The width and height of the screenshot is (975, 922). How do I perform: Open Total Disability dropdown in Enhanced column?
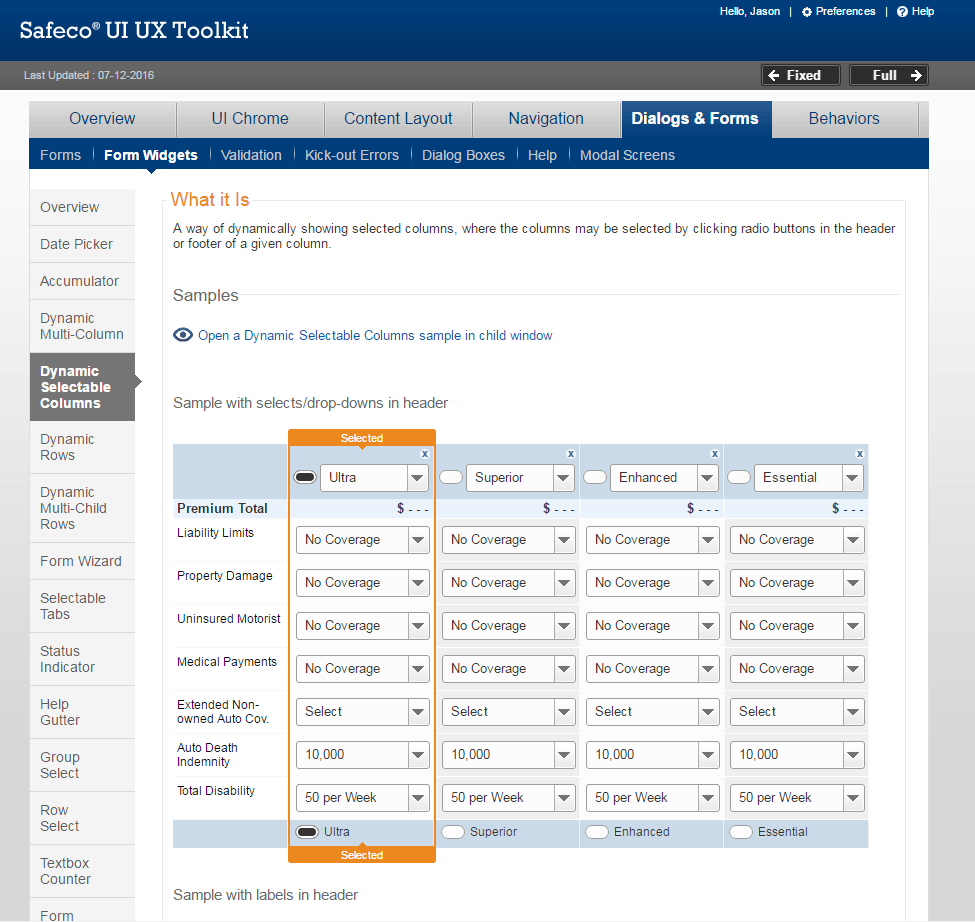point(652,798)
